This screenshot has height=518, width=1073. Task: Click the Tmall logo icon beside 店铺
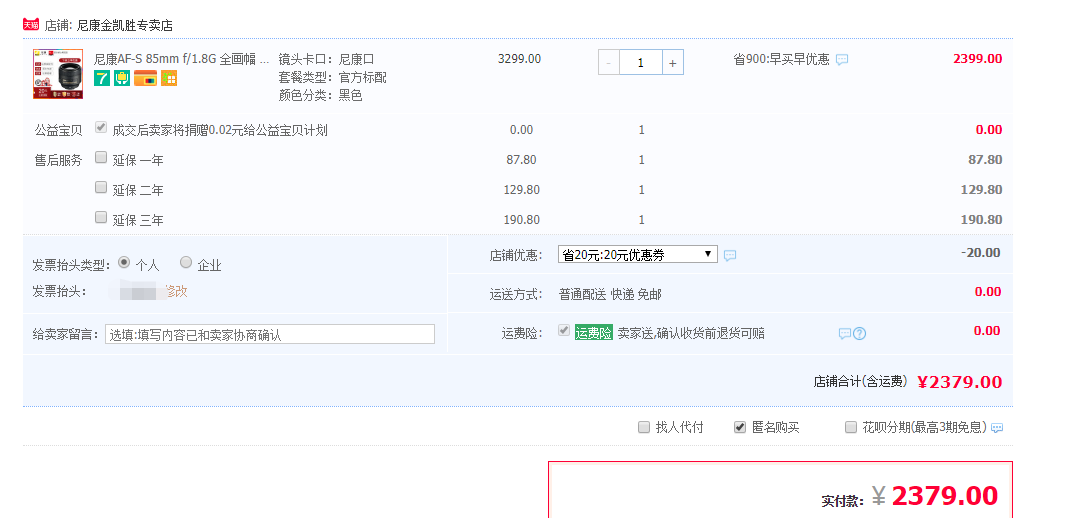[31, 25]
